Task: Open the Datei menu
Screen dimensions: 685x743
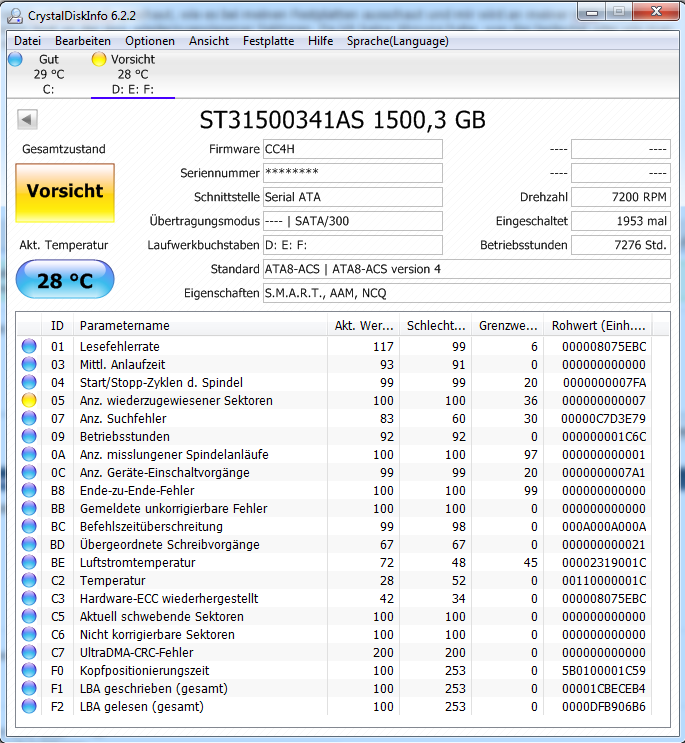Action: point(27,41)
